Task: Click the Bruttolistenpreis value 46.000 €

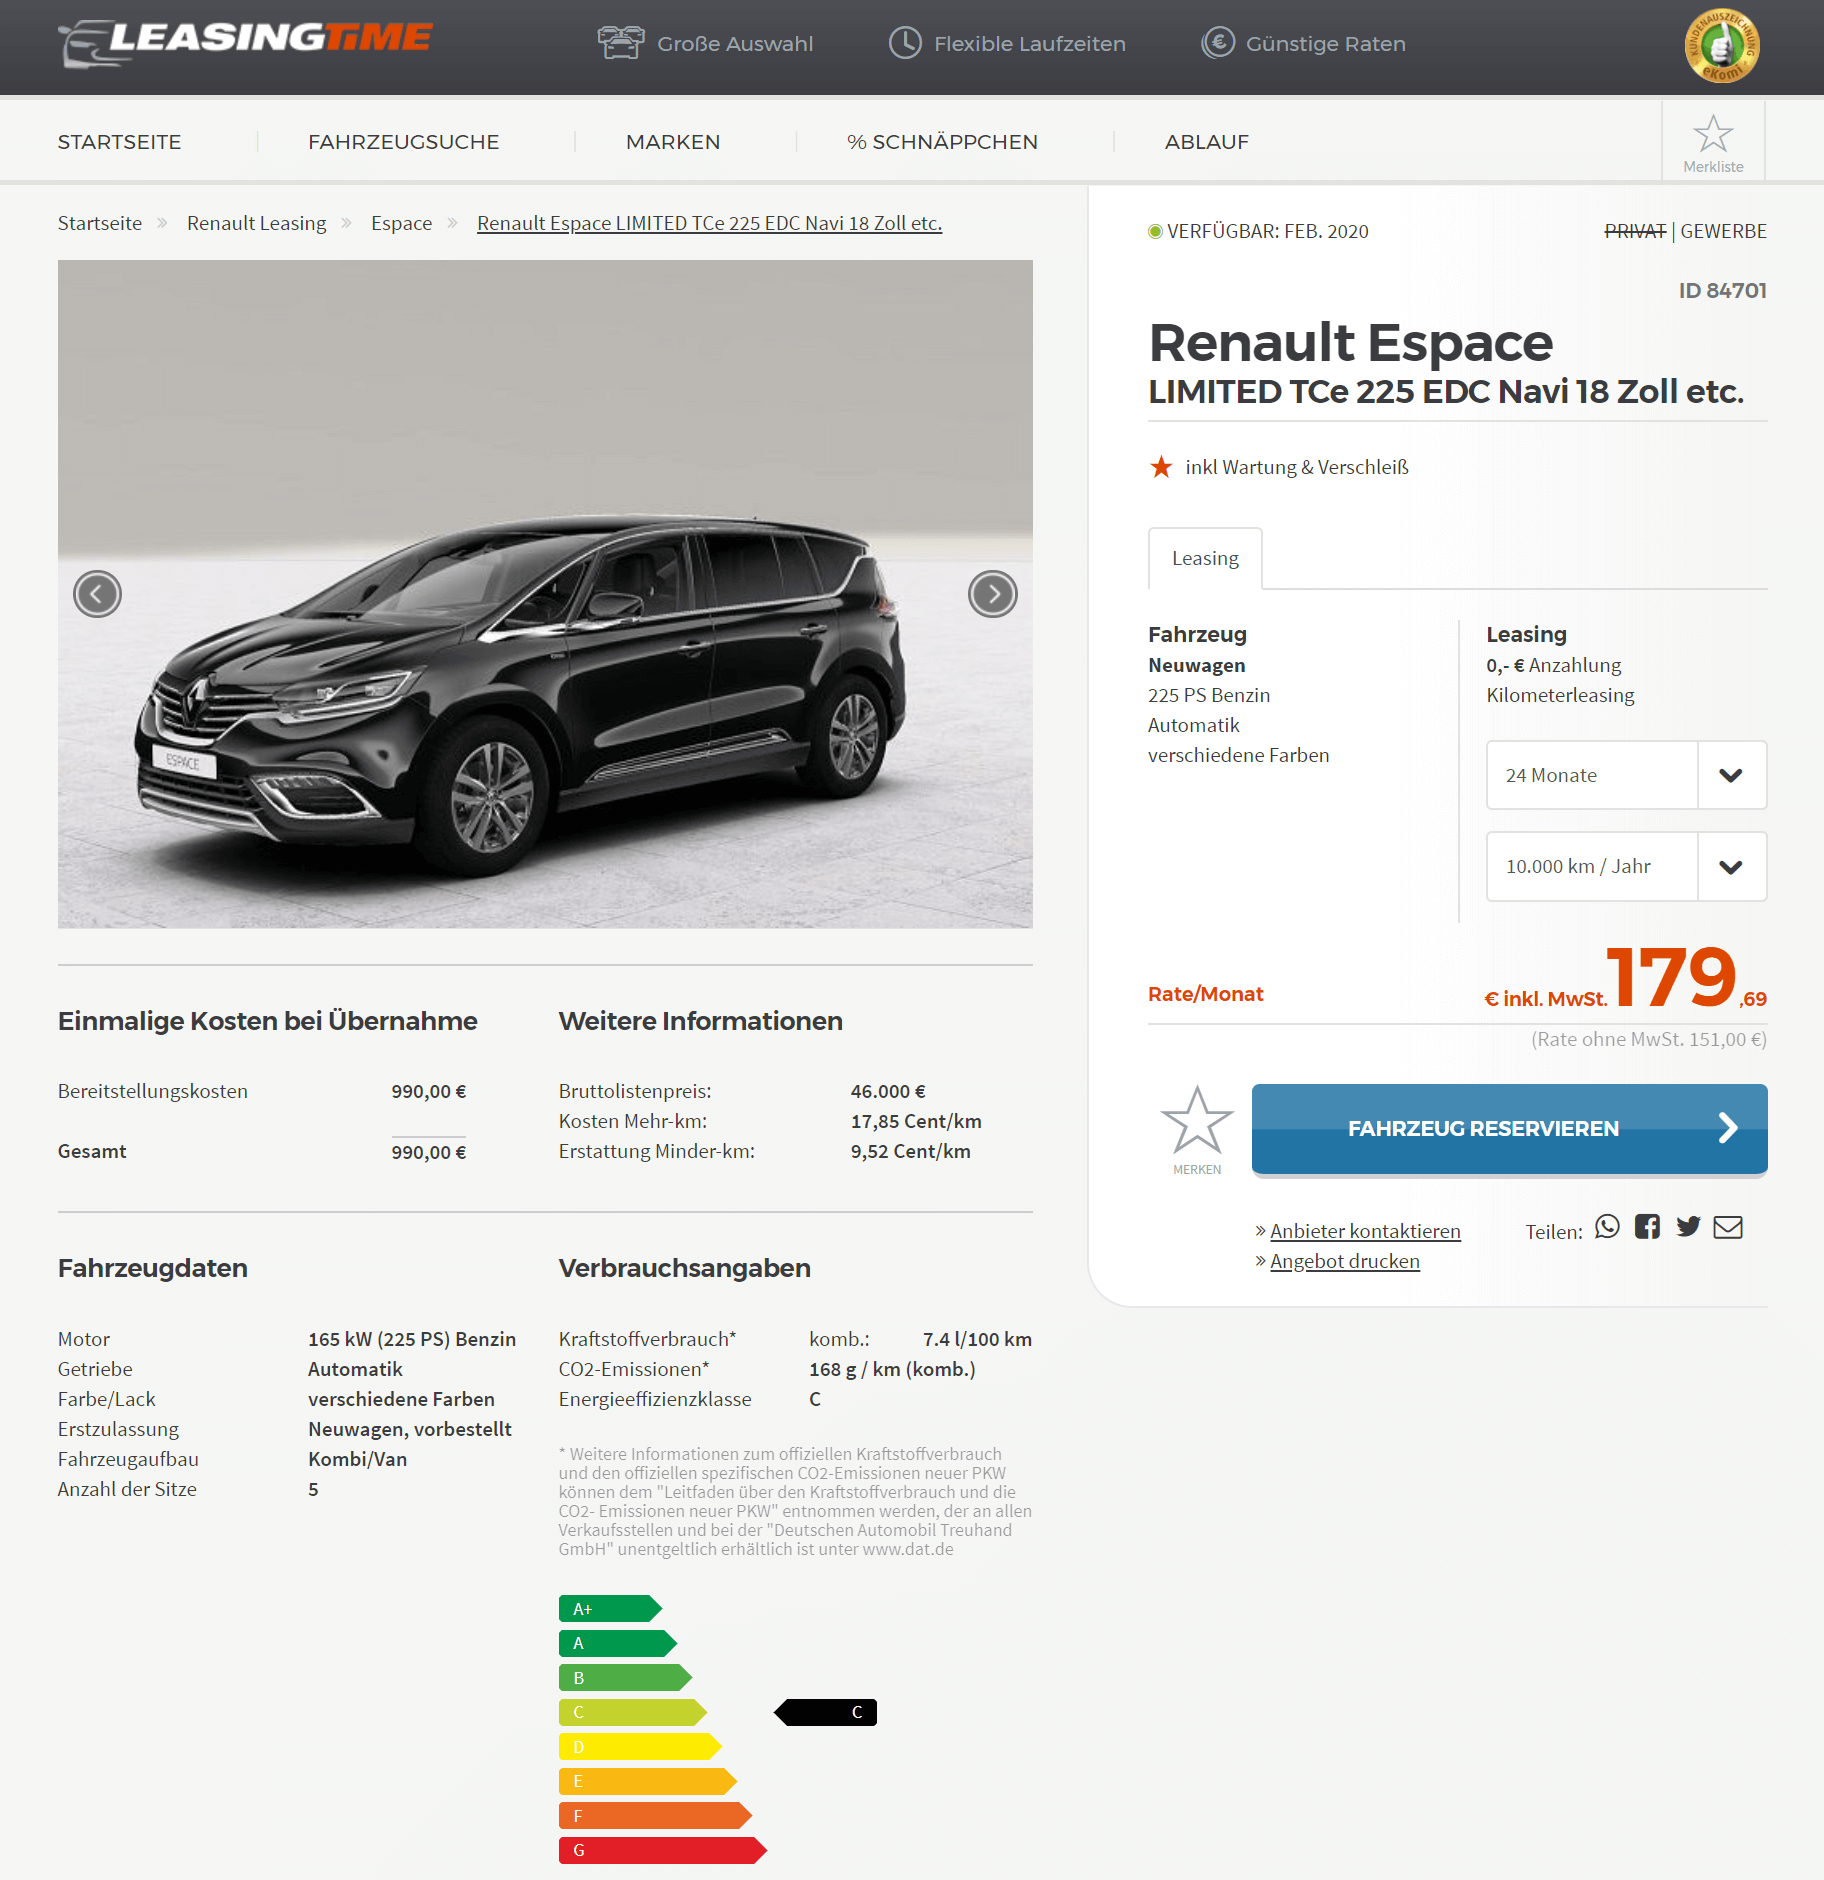Action: click(x=888, y=1092)
